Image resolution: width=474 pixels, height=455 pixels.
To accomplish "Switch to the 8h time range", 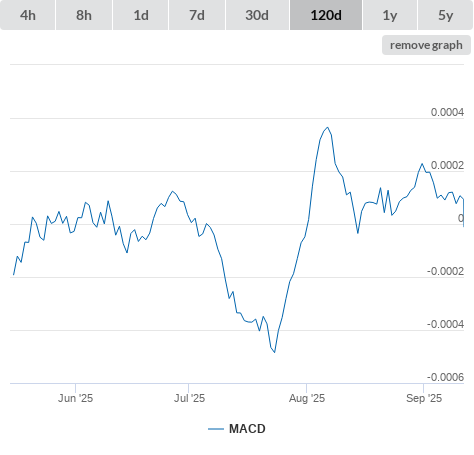I will [x=84, y=15].
